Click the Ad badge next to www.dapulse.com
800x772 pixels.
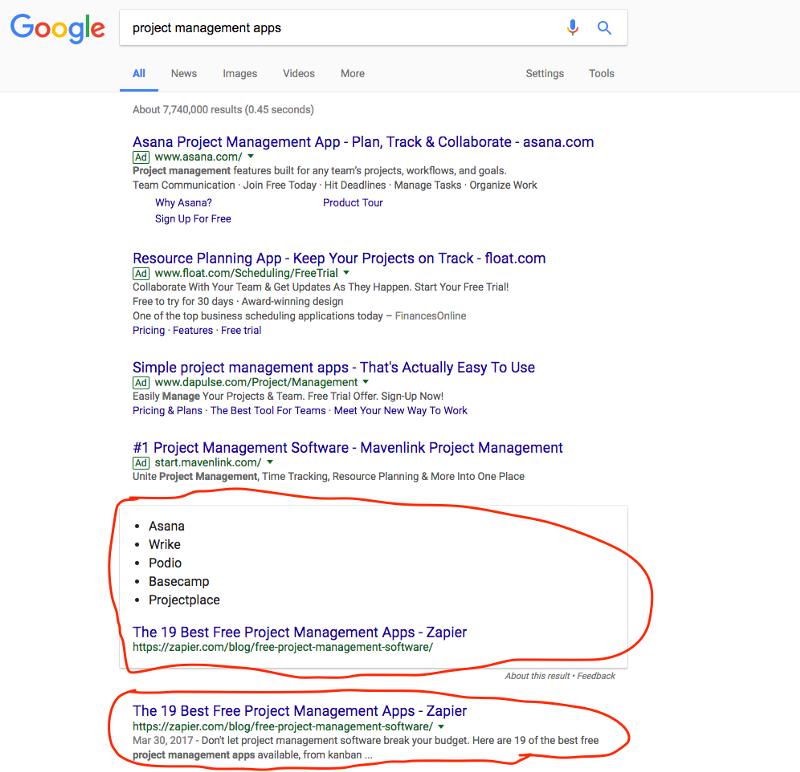click(141, 383)
